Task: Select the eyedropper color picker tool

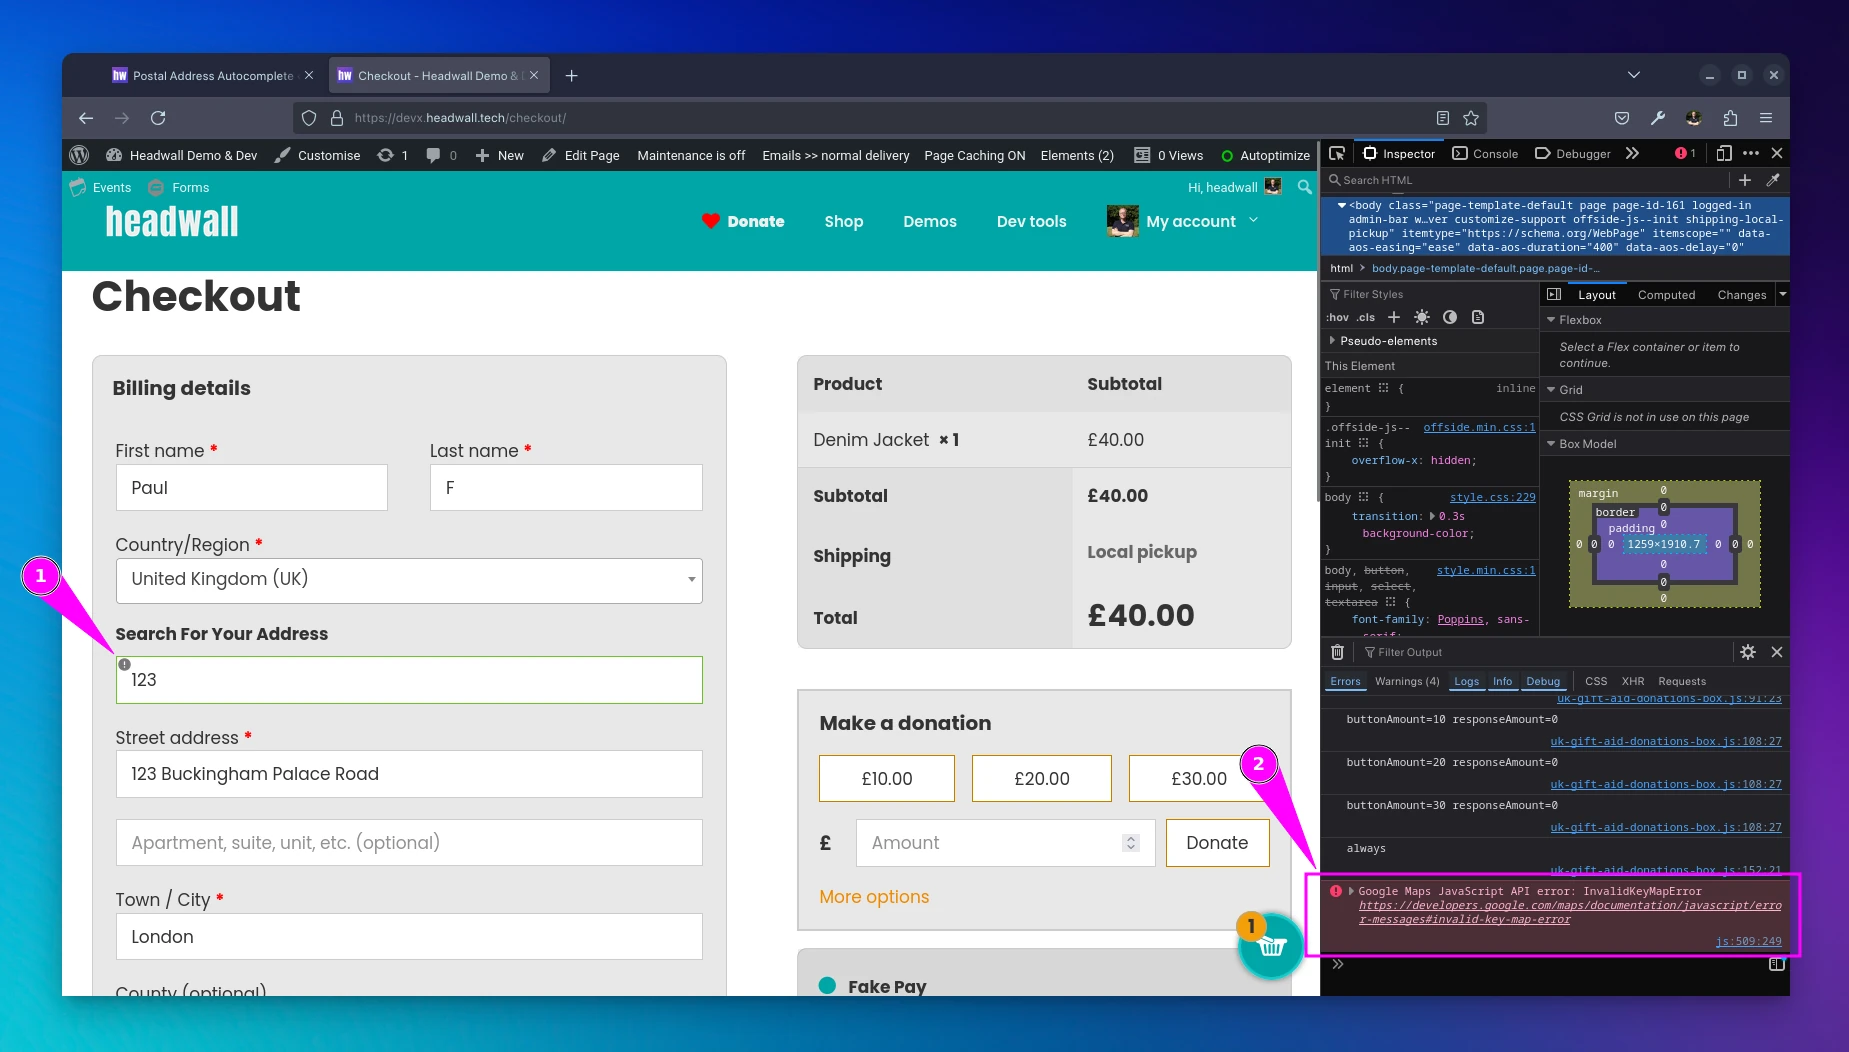Action: (1773, 180)
